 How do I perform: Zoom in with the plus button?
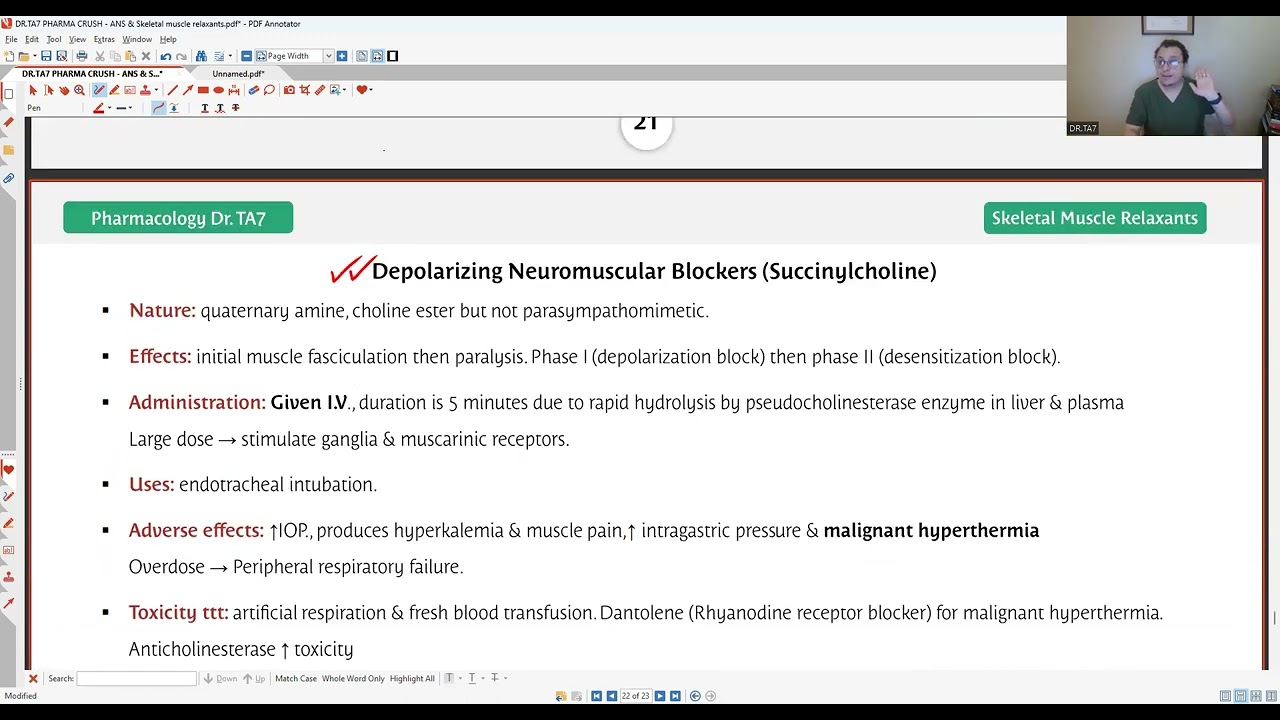(342, 56)
